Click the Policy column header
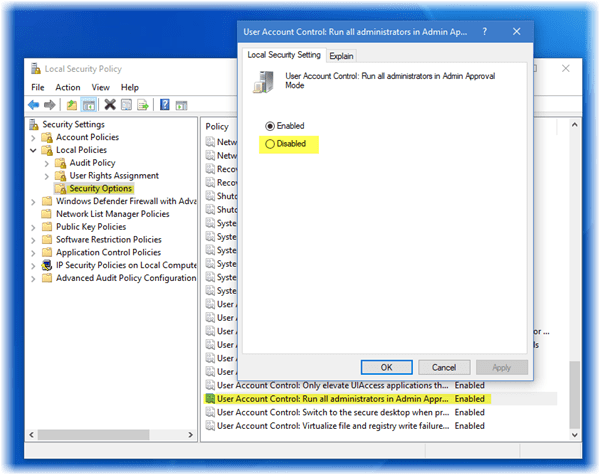600x475 pixels. [217, 127]
